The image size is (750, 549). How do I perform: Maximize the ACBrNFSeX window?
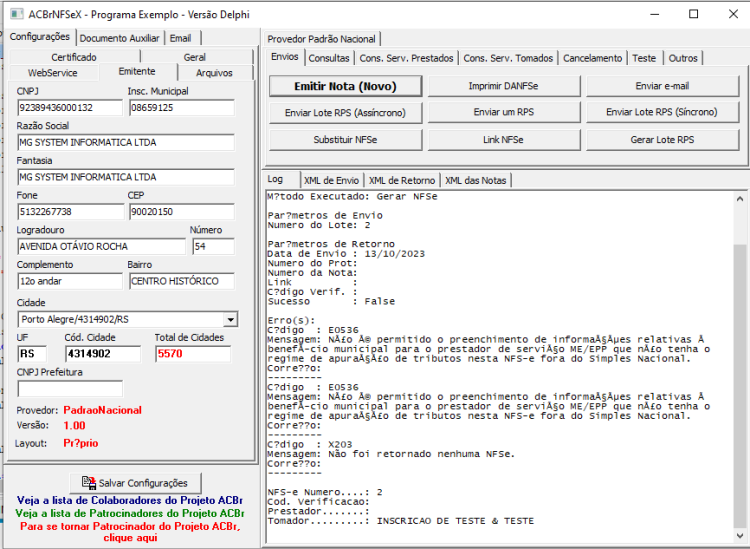[x=694, y=14]
